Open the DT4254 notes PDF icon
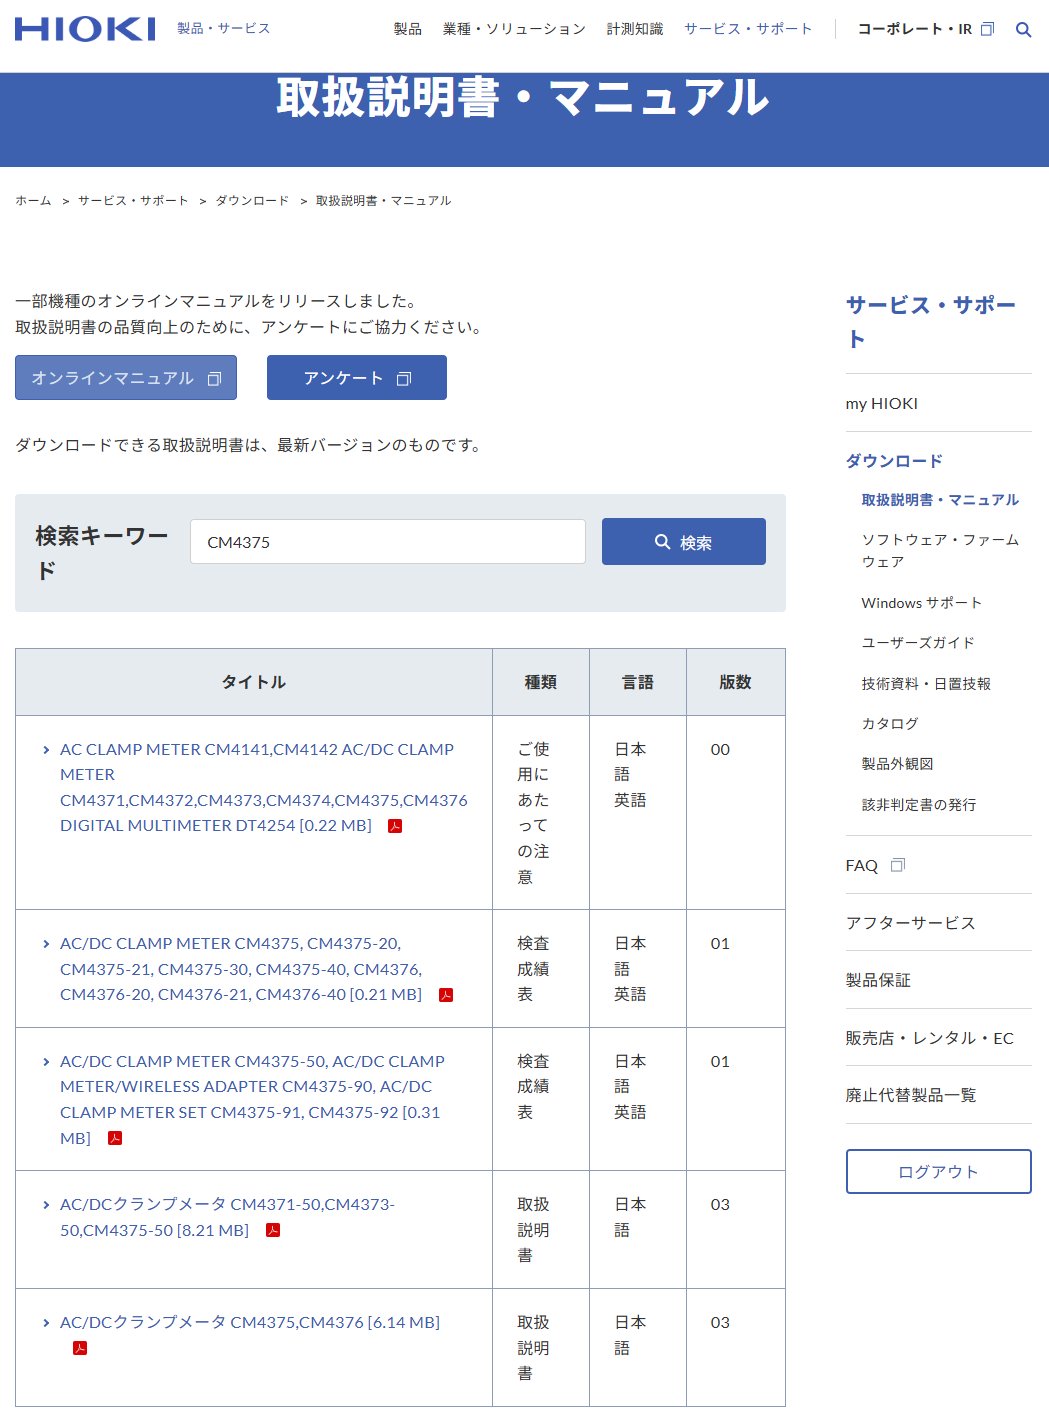The width and height of the screenshot is (1049, 1424). (394, 826)
